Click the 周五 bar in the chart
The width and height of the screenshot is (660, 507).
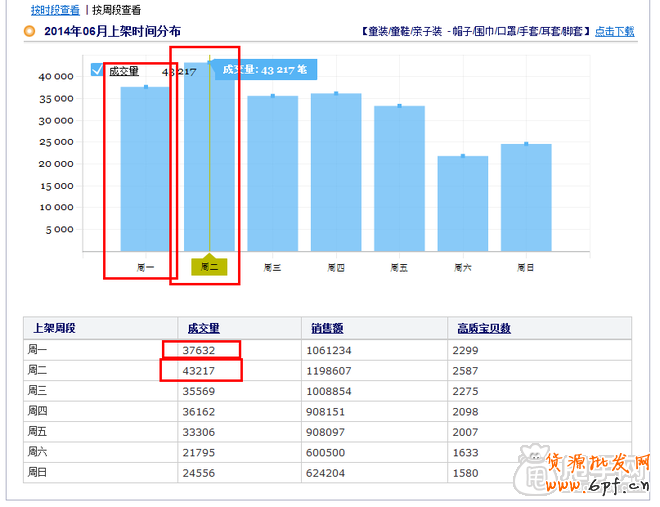point(399,178)
